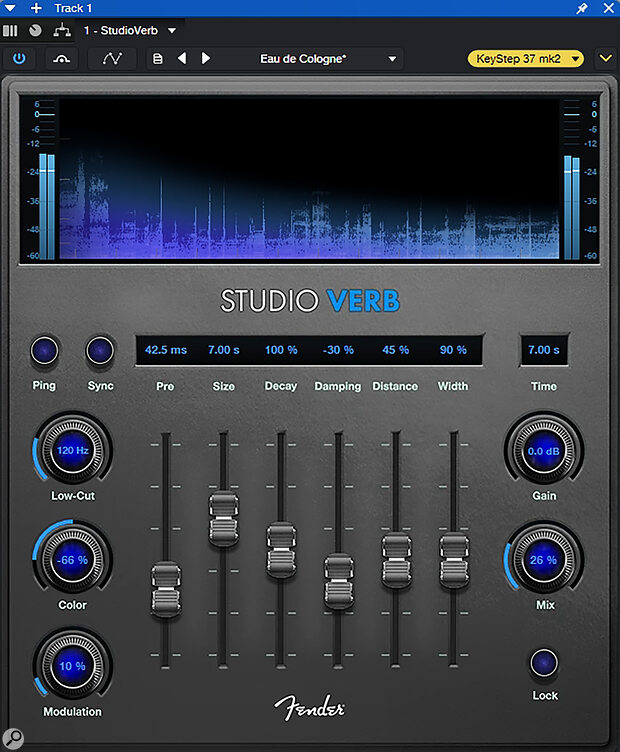Image resolution: width=620 pixels, height=752 pixels.
Task: Toggle the Lock button
Action: tap(544, 663)
